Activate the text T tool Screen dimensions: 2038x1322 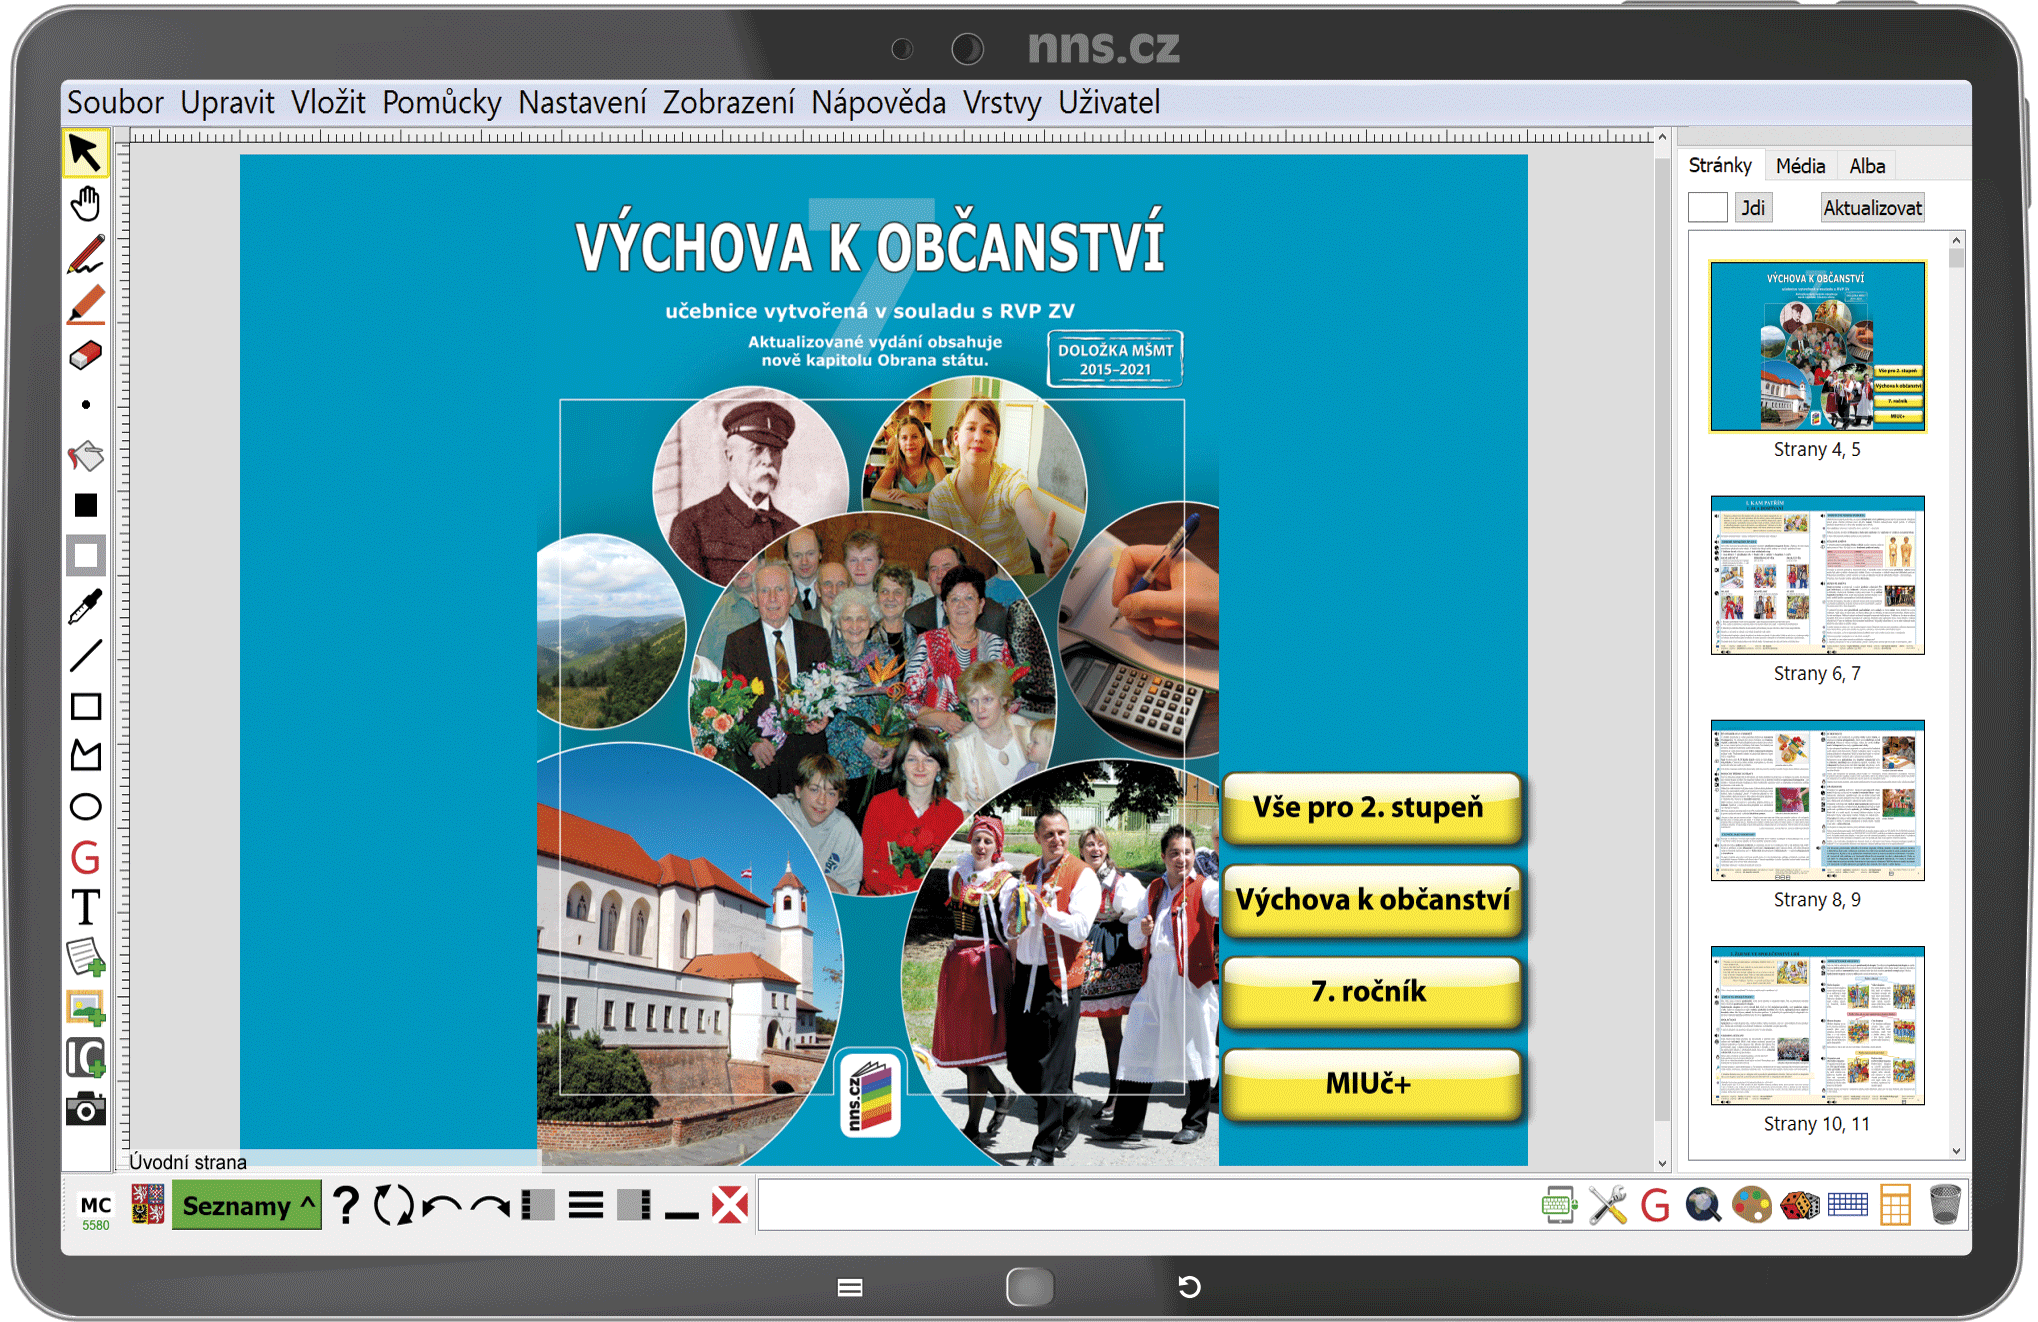(86, 908)
